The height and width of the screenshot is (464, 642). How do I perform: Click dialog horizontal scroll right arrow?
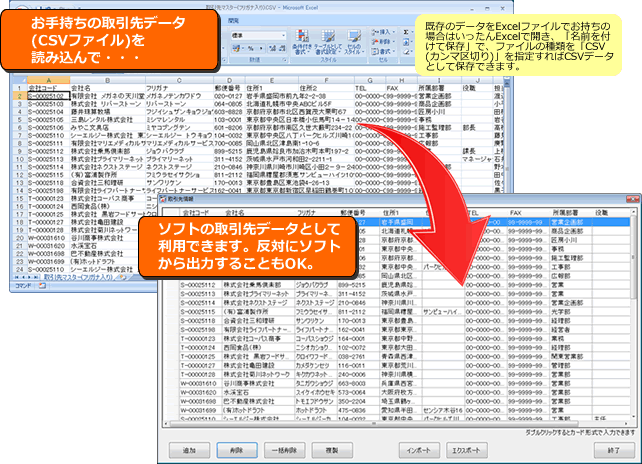626,423
